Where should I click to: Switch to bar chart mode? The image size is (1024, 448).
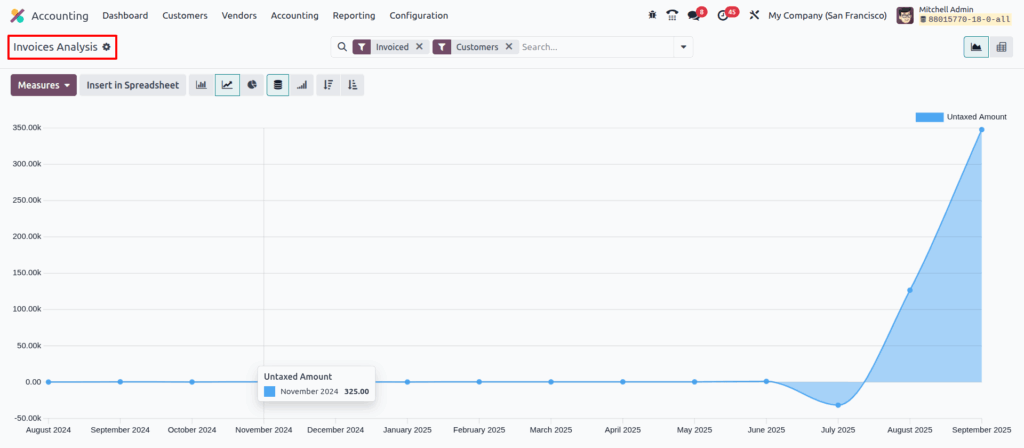pos(202,85)
